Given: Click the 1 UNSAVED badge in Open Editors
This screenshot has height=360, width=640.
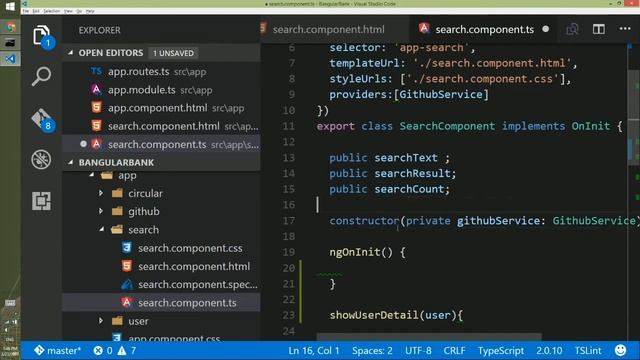Looking at the screenshot, I should tap(173, 53).
